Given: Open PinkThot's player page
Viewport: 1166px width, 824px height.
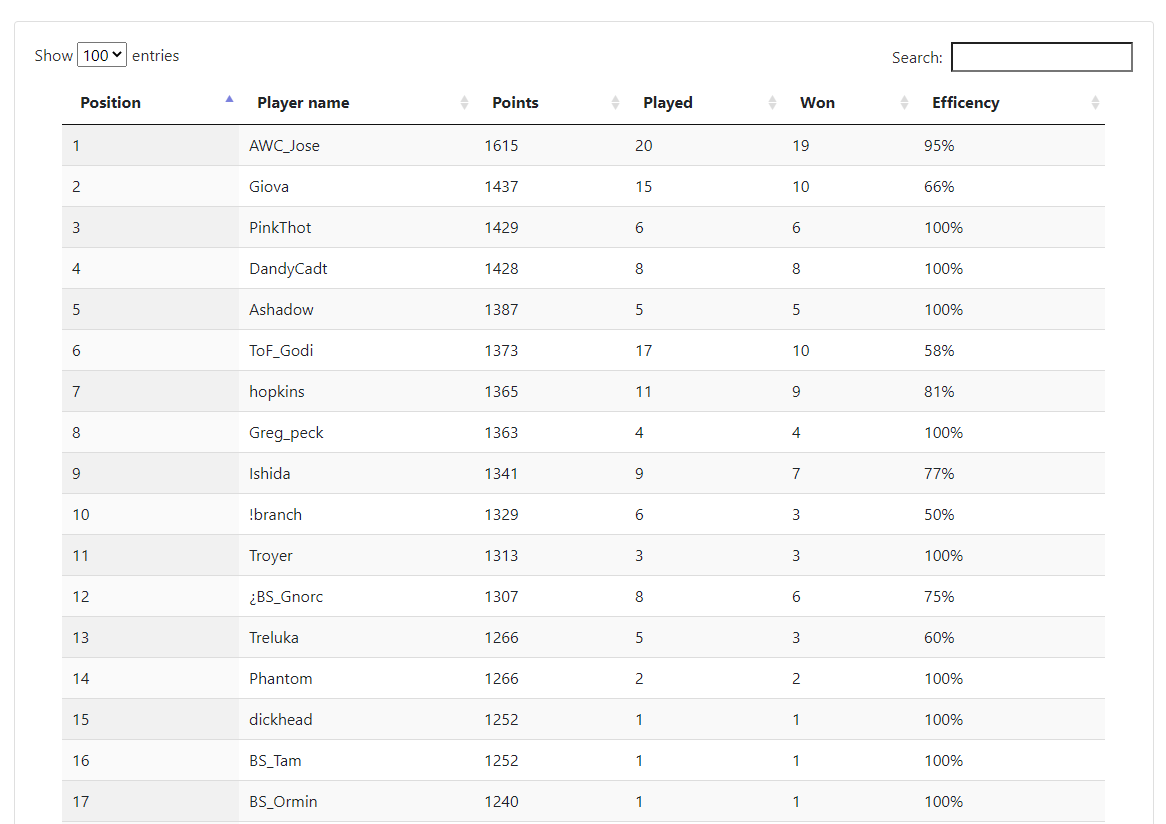Looking at the screenshot, I should (280, 227).
